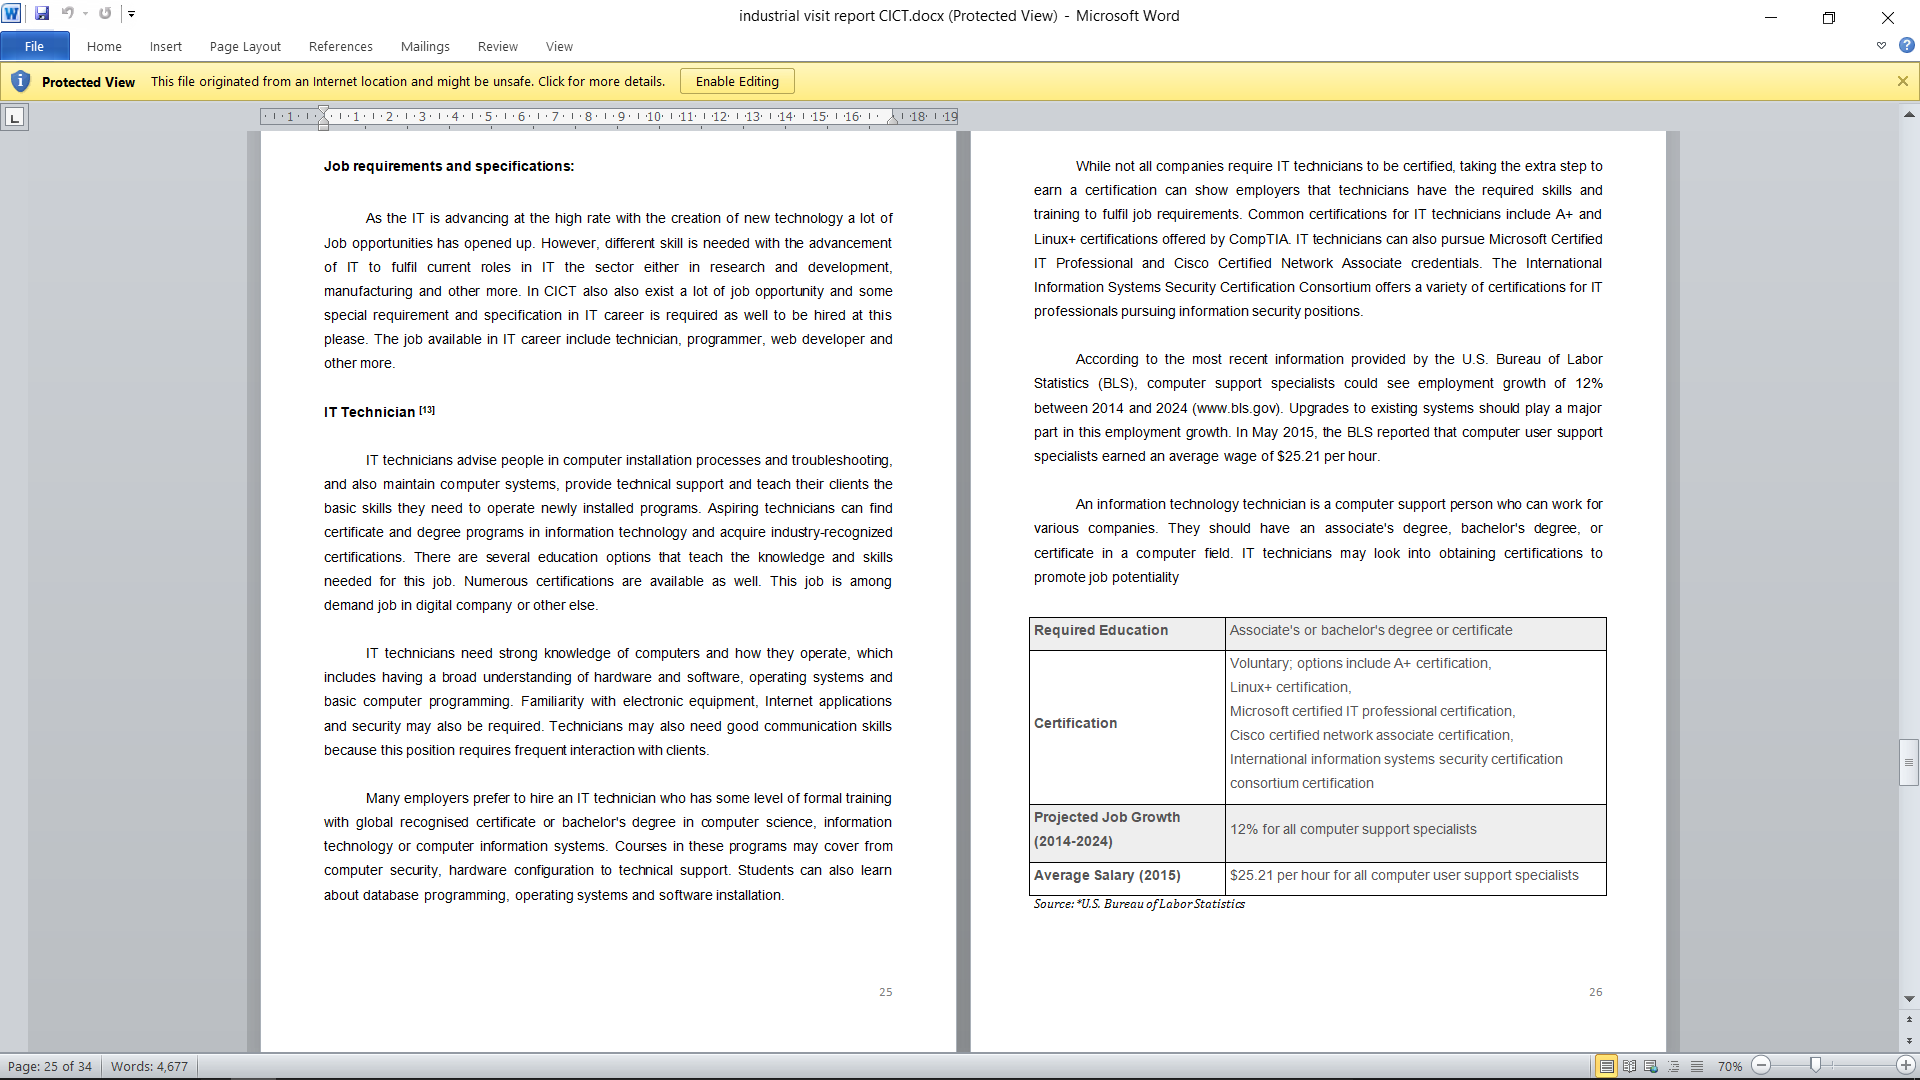
Task: Open the File tab
Action: 34,46
